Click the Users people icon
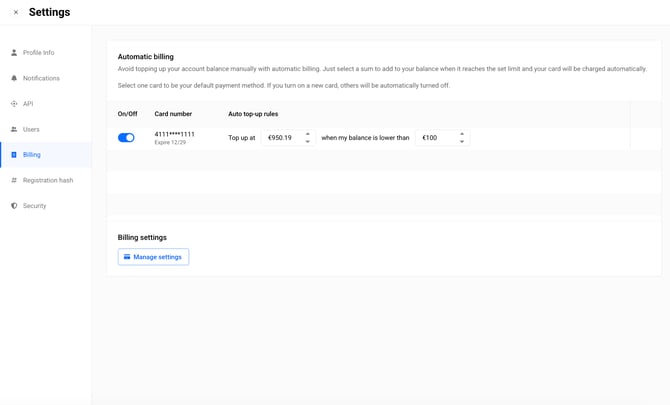 [x=14, y=129]
